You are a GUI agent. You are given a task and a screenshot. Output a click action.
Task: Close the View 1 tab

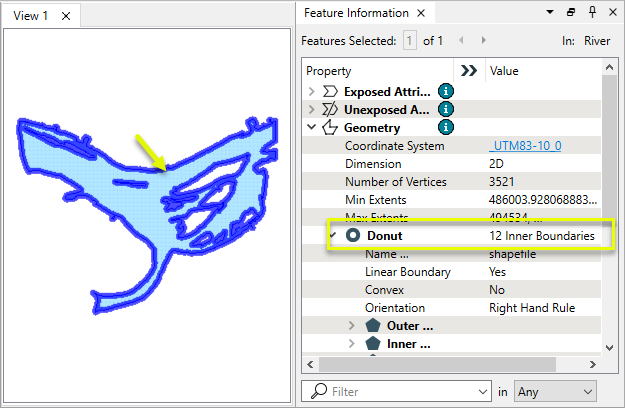coord(63,17)
